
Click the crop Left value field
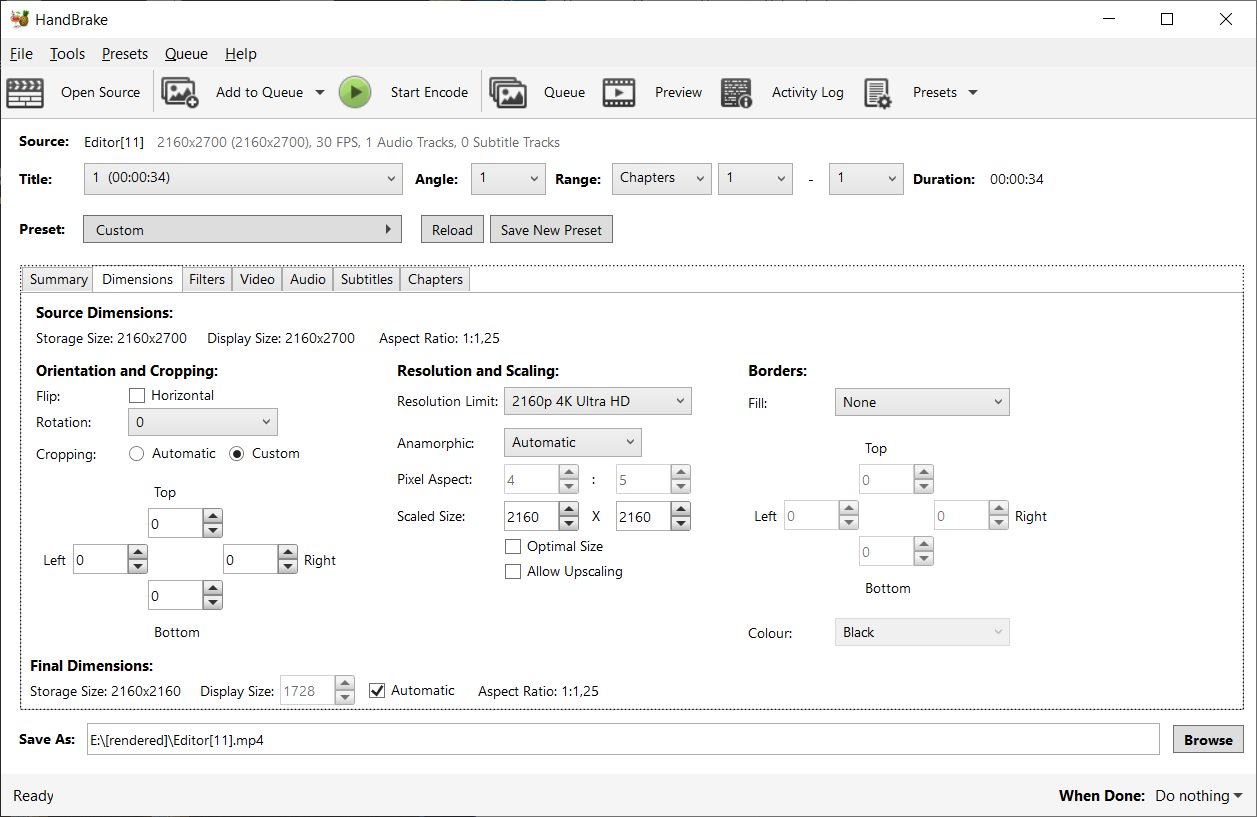tap(101, 559)
